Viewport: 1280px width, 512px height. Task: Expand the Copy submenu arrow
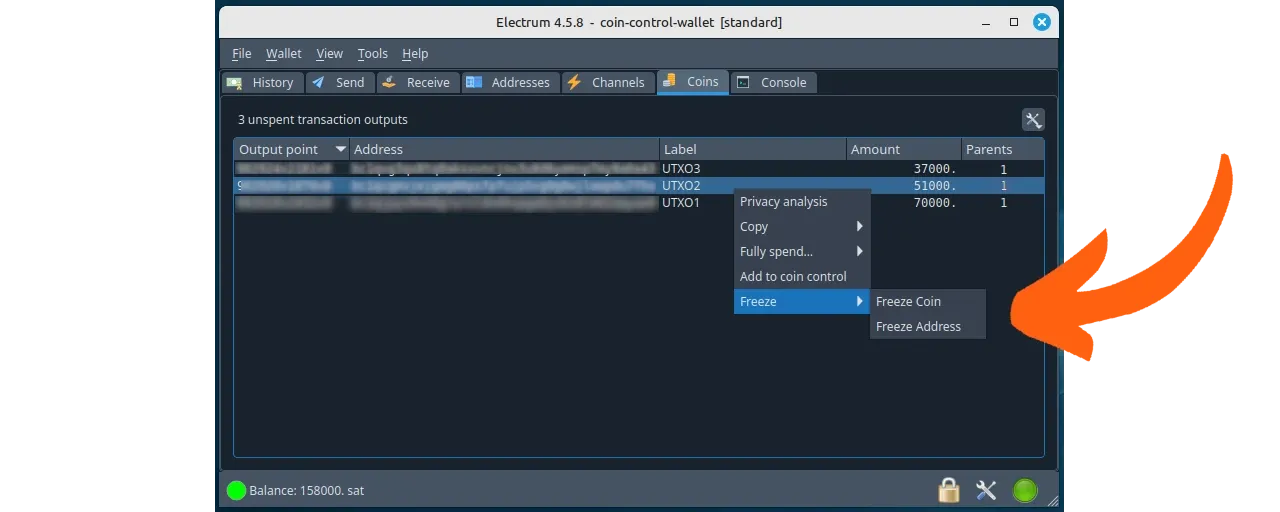pyautogui.click(x=859, y=227)
